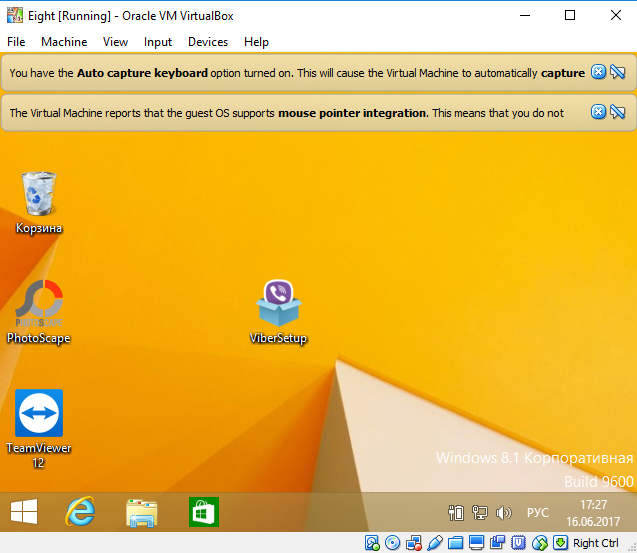
Task: Open the Devices menu
Action: point(208,42)
